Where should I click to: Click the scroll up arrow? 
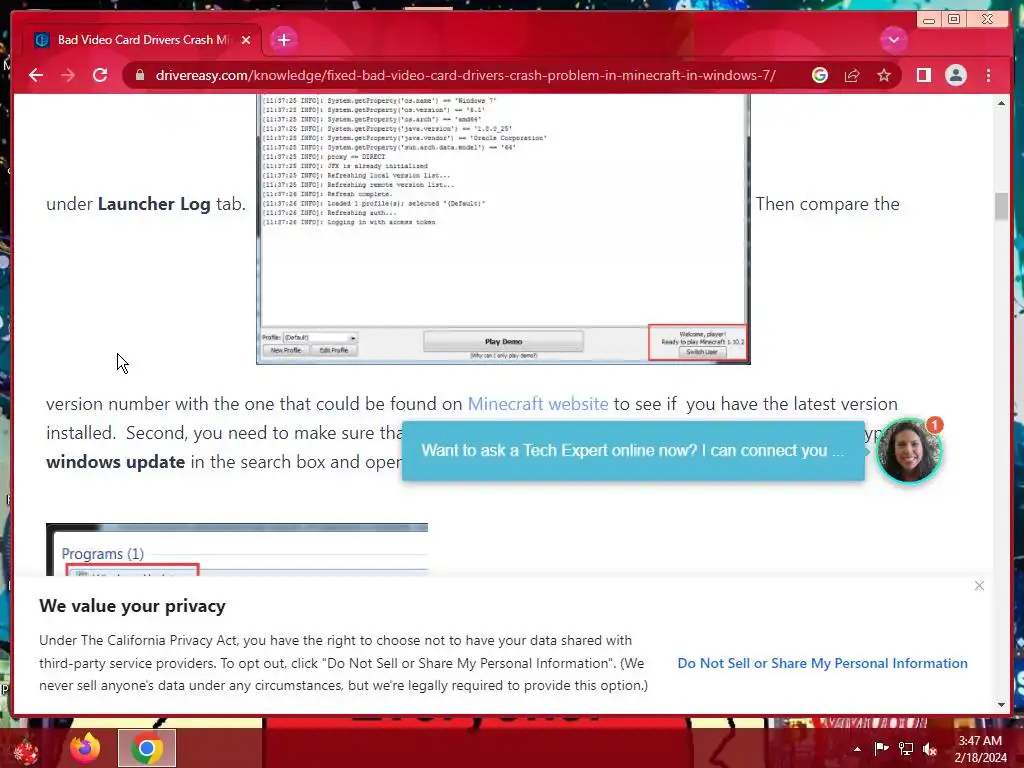[x=1001, y=103]
